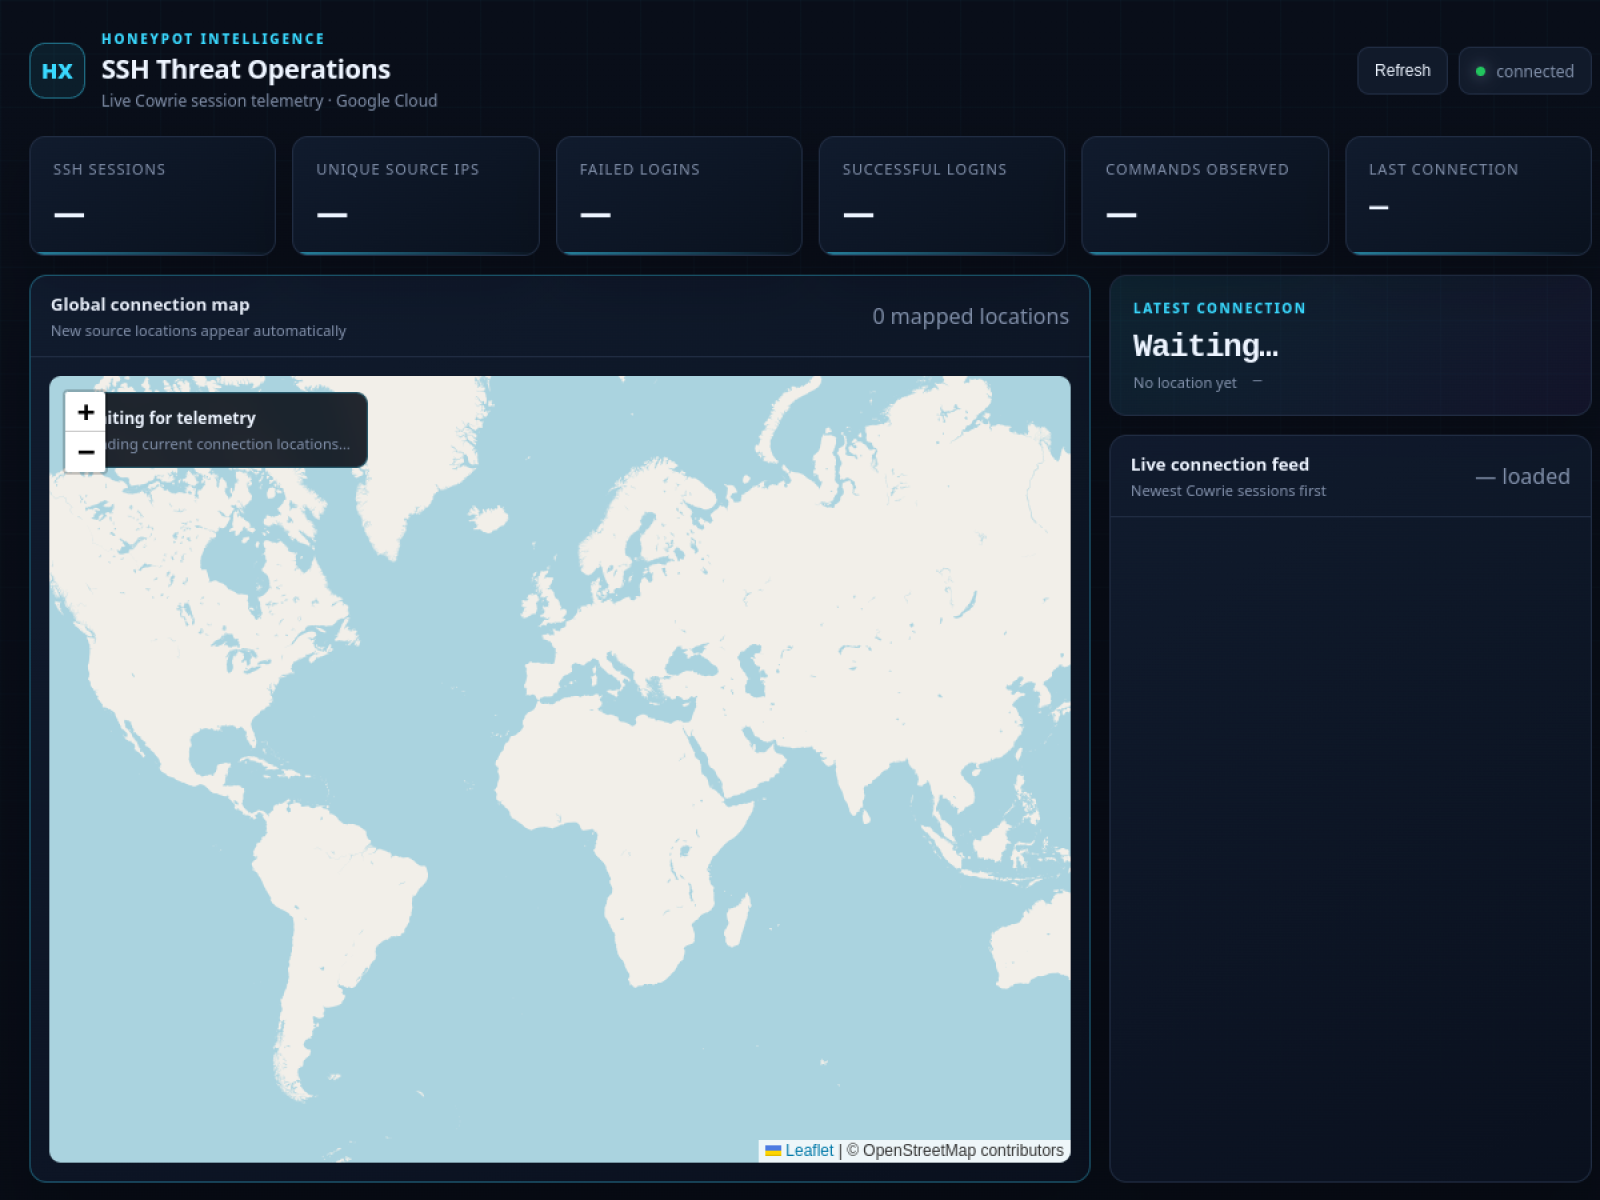Click the Live connection feed heading
Image resolution: width=1600 pixels, height=1200 pixels.
[x=1220, y=465]
